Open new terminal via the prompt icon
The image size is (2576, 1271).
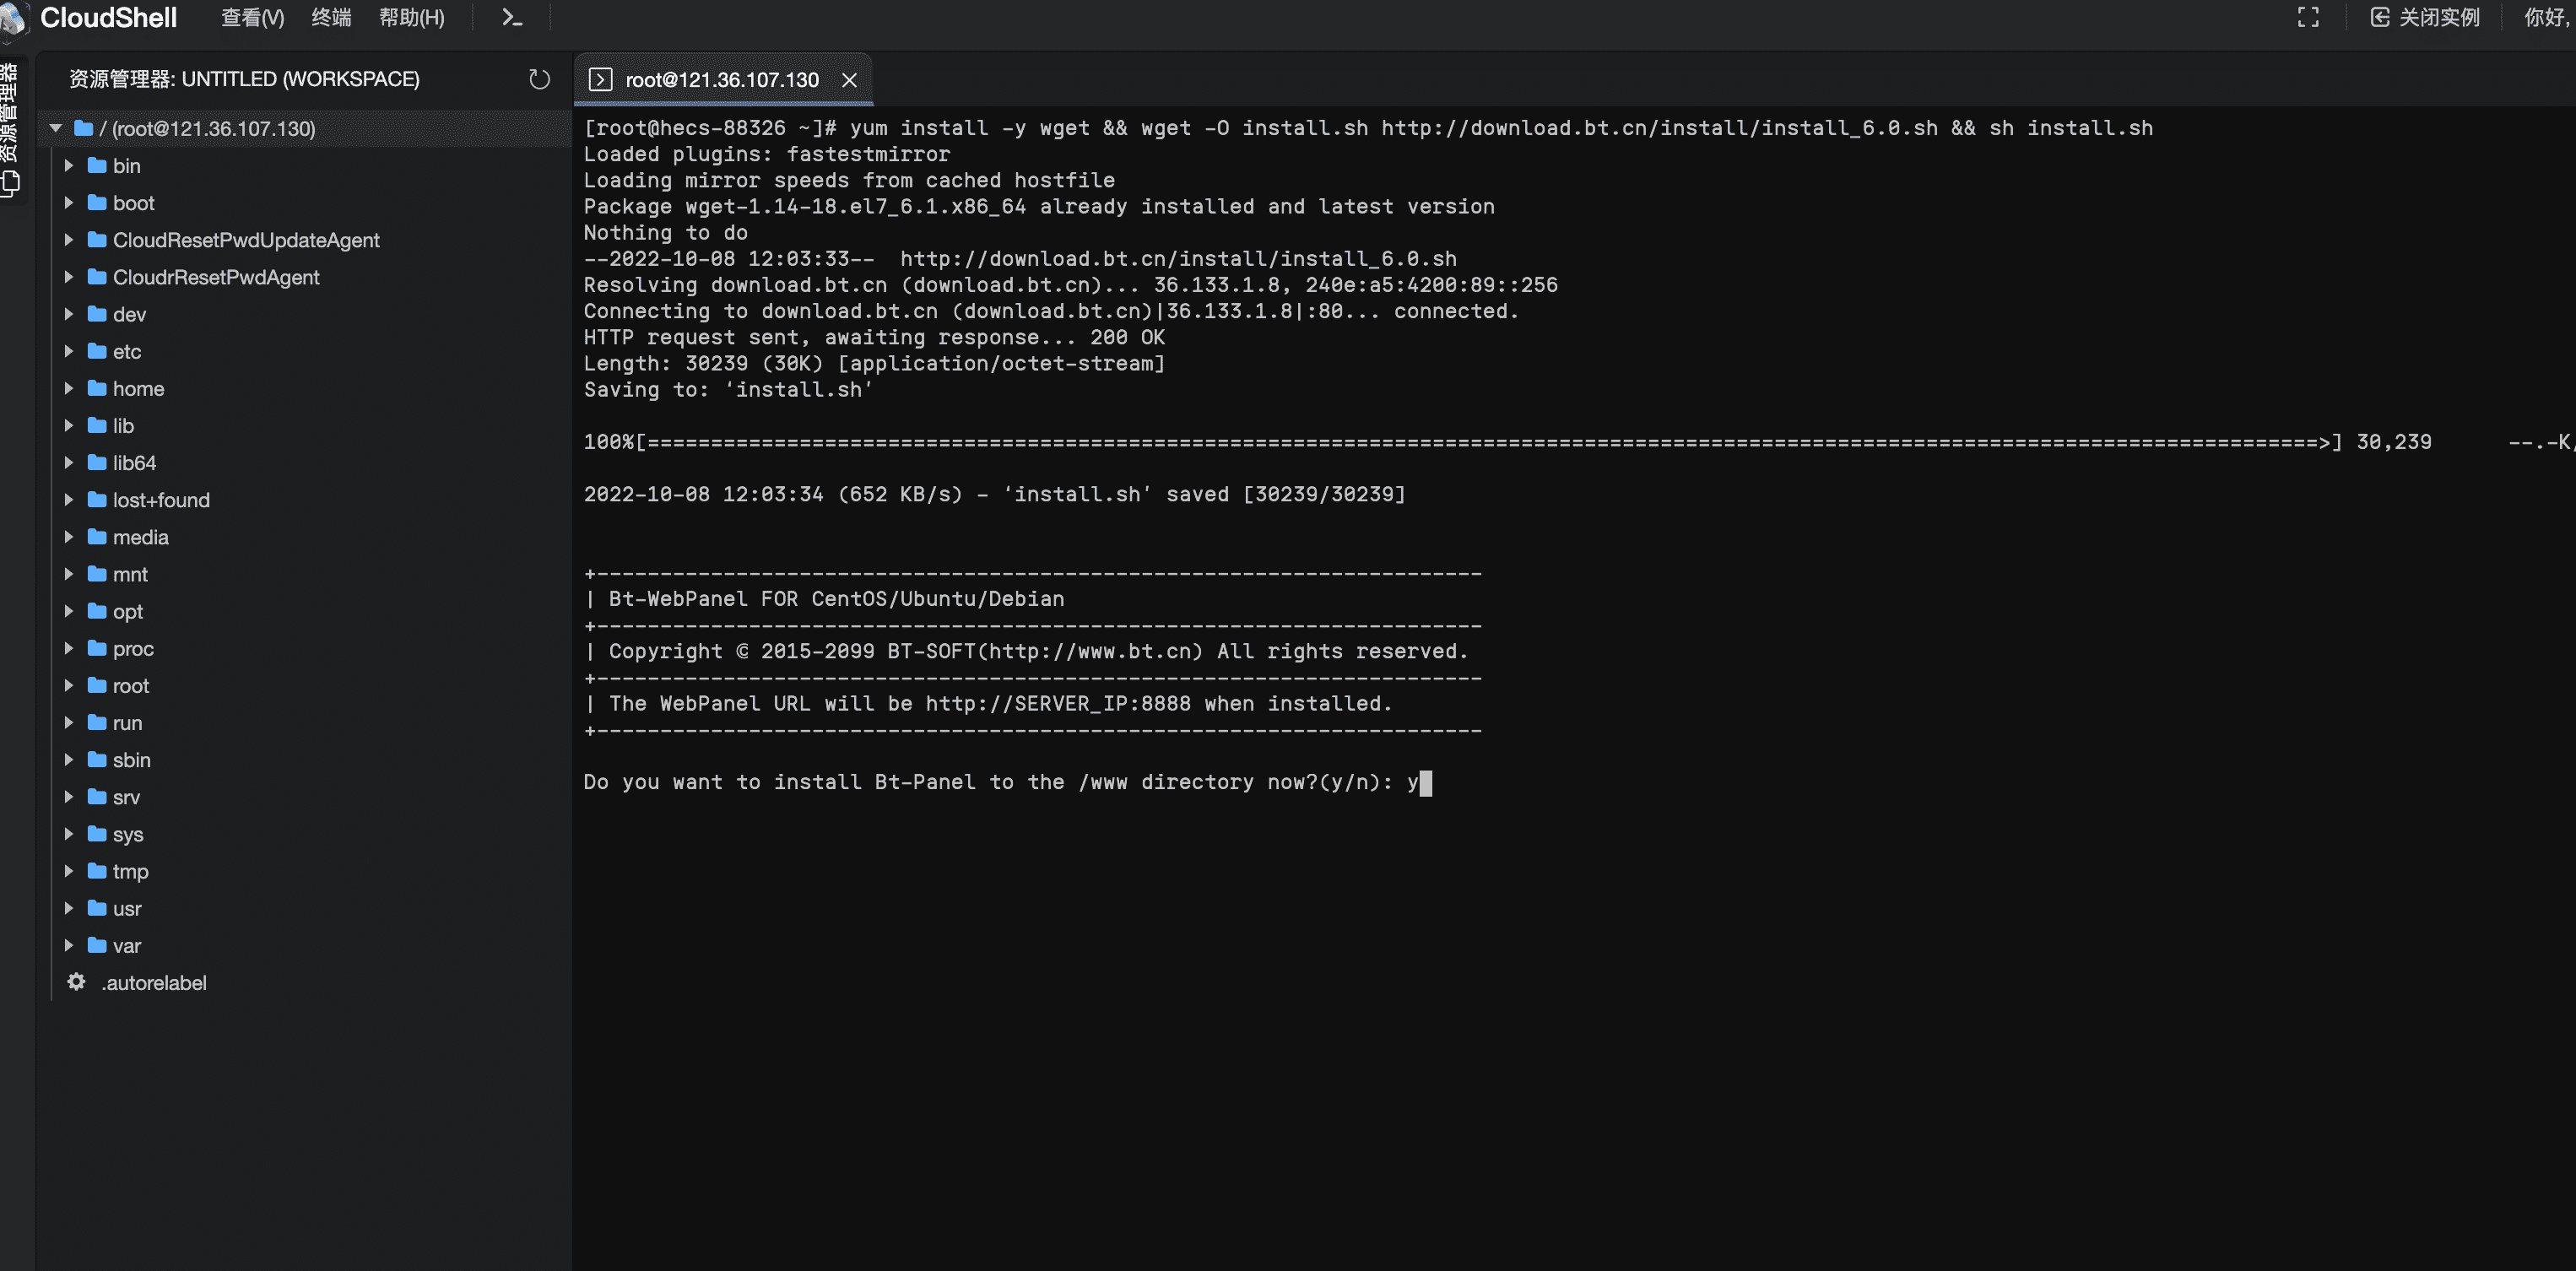click(512, 17)
